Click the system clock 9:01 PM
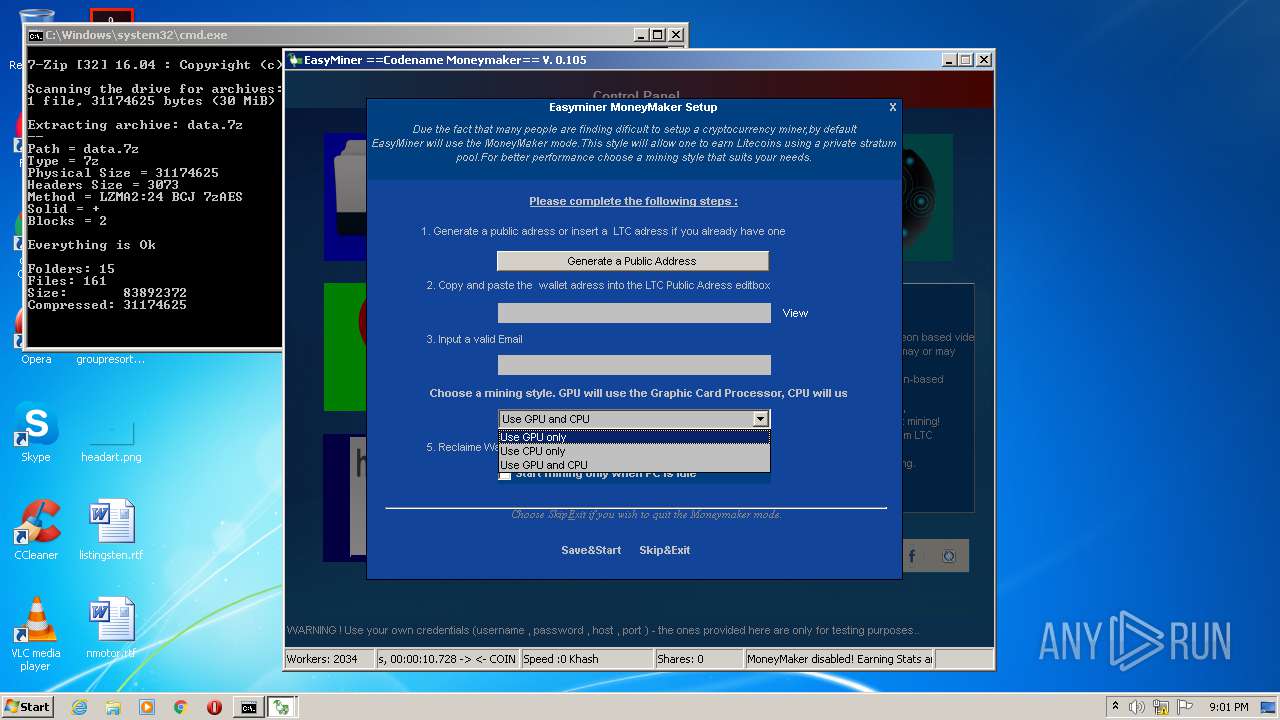Screen dimensions: 1280x720 click(x=1228, y=707)
